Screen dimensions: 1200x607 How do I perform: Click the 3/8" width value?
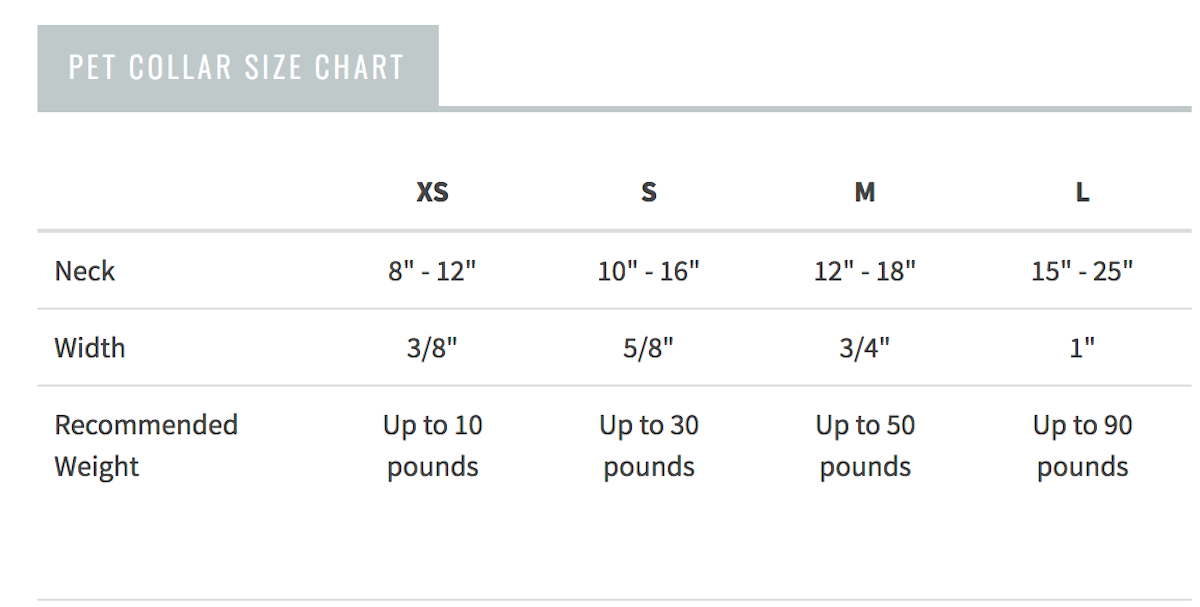tap(432, 348)
